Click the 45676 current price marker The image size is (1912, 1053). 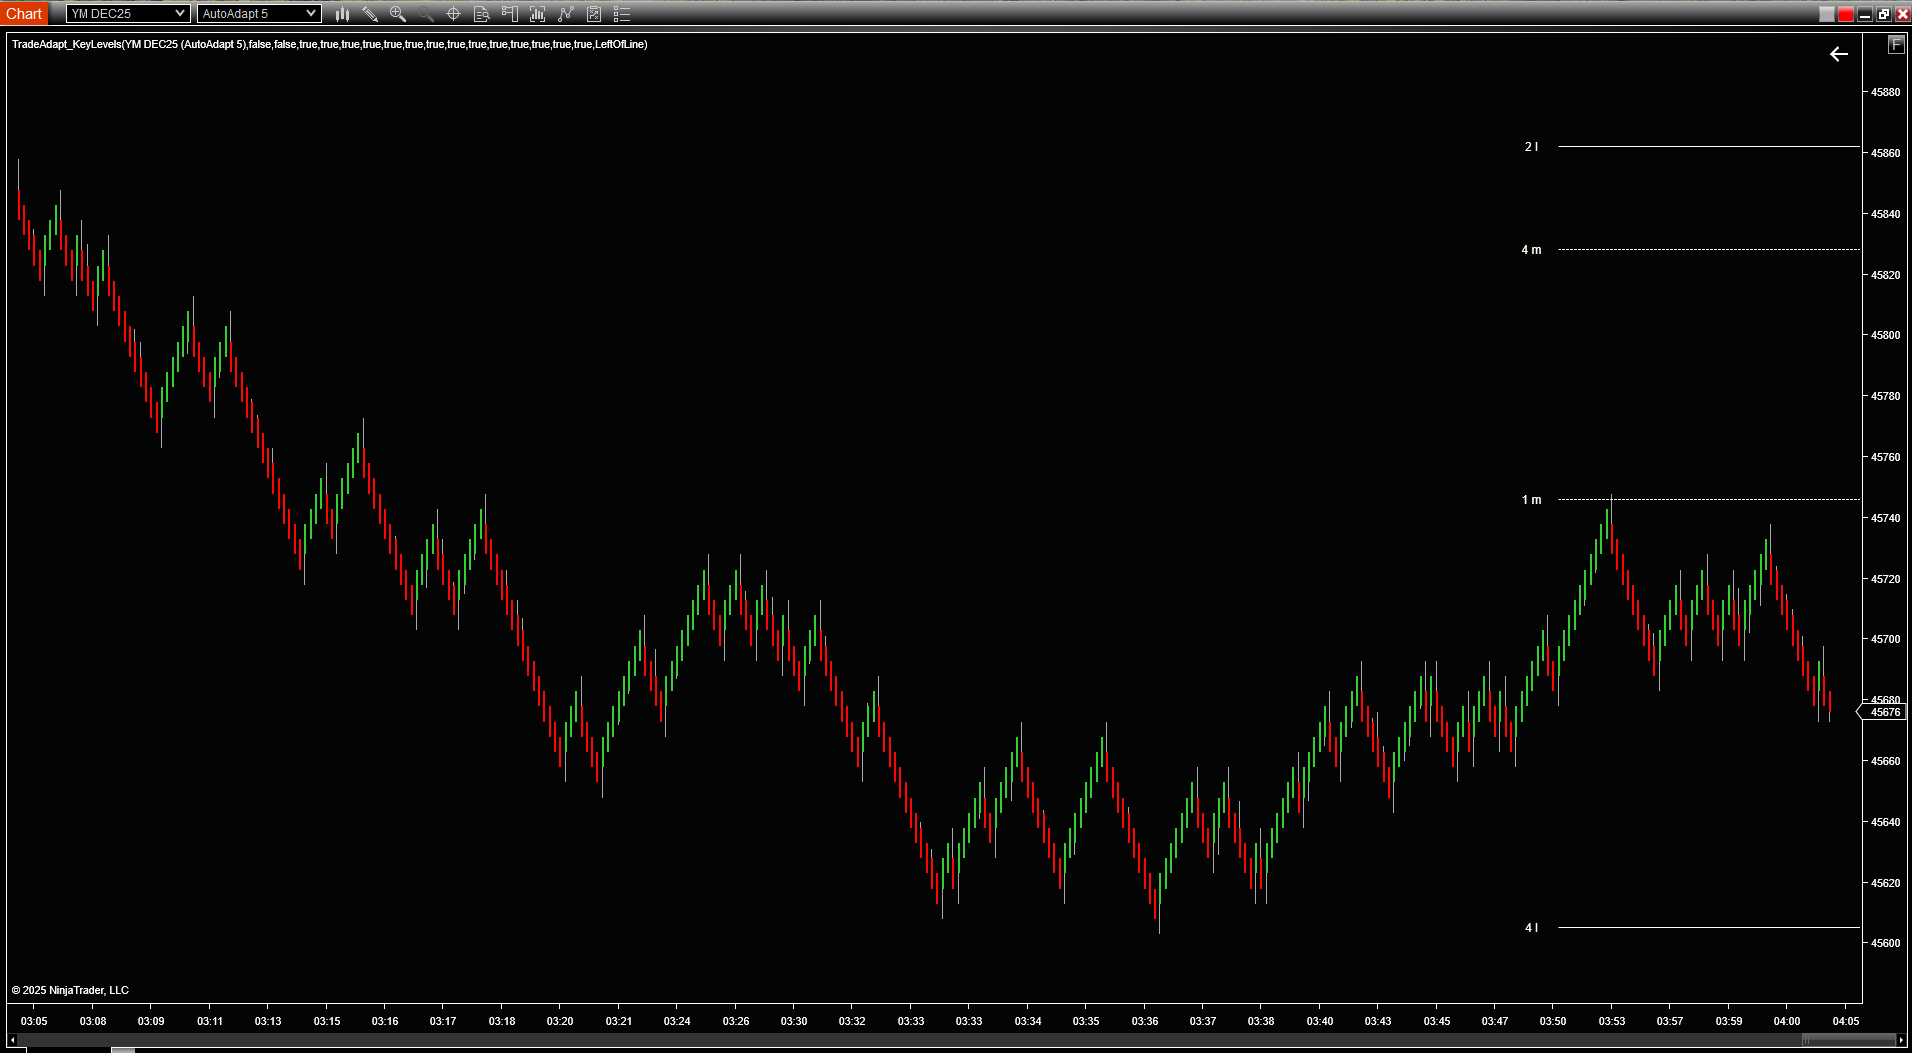coord(1884,712)
